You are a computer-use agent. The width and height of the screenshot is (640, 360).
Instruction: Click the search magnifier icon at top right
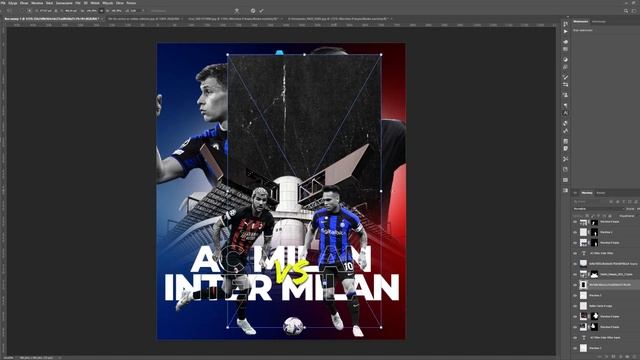626,11
